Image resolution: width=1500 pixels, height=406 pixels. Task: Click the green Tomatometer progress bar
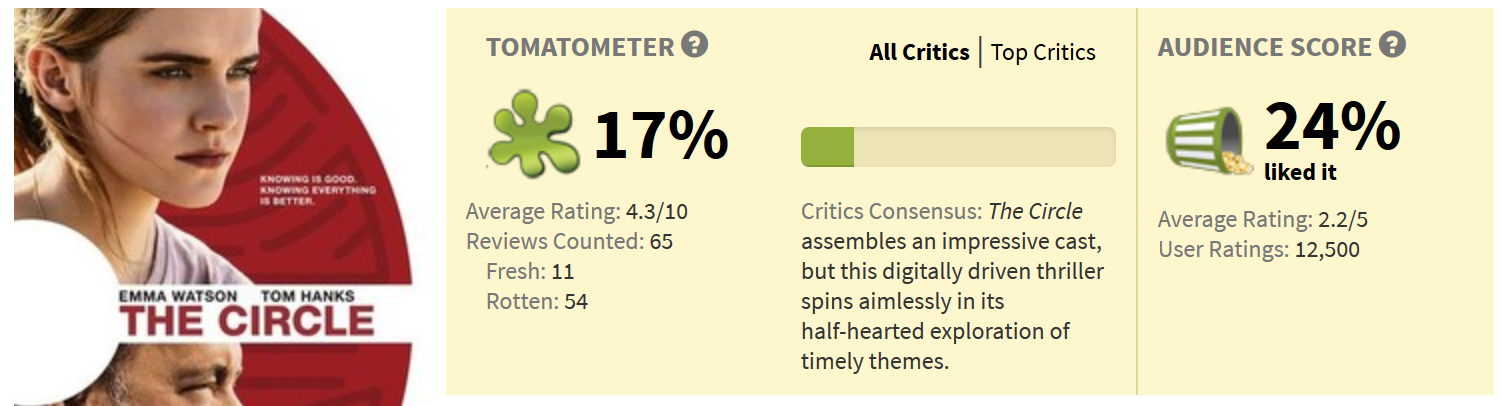(x=957, y=147)
